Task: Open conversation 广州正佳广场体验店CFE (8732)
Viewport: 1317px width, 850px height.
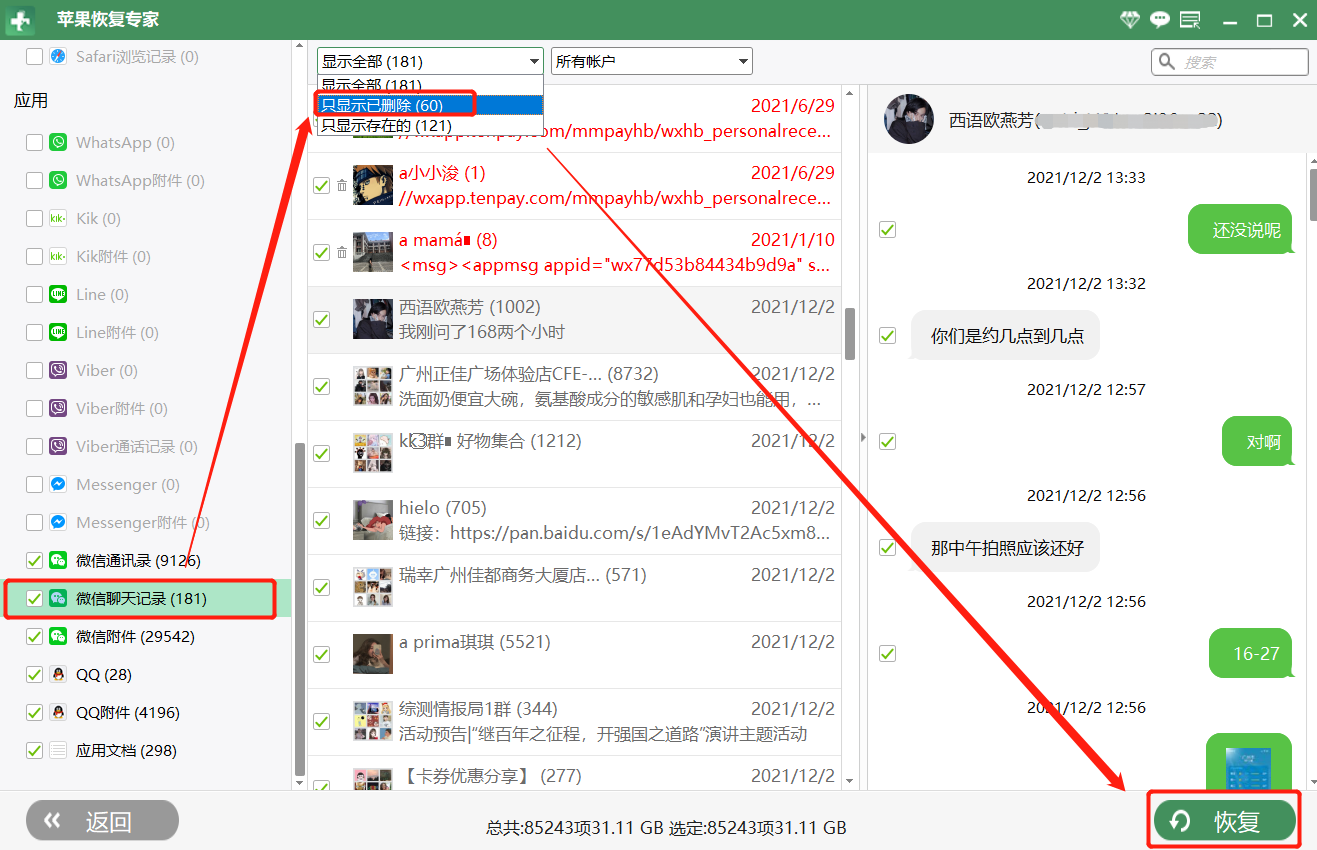Action: tap(574, 387)
